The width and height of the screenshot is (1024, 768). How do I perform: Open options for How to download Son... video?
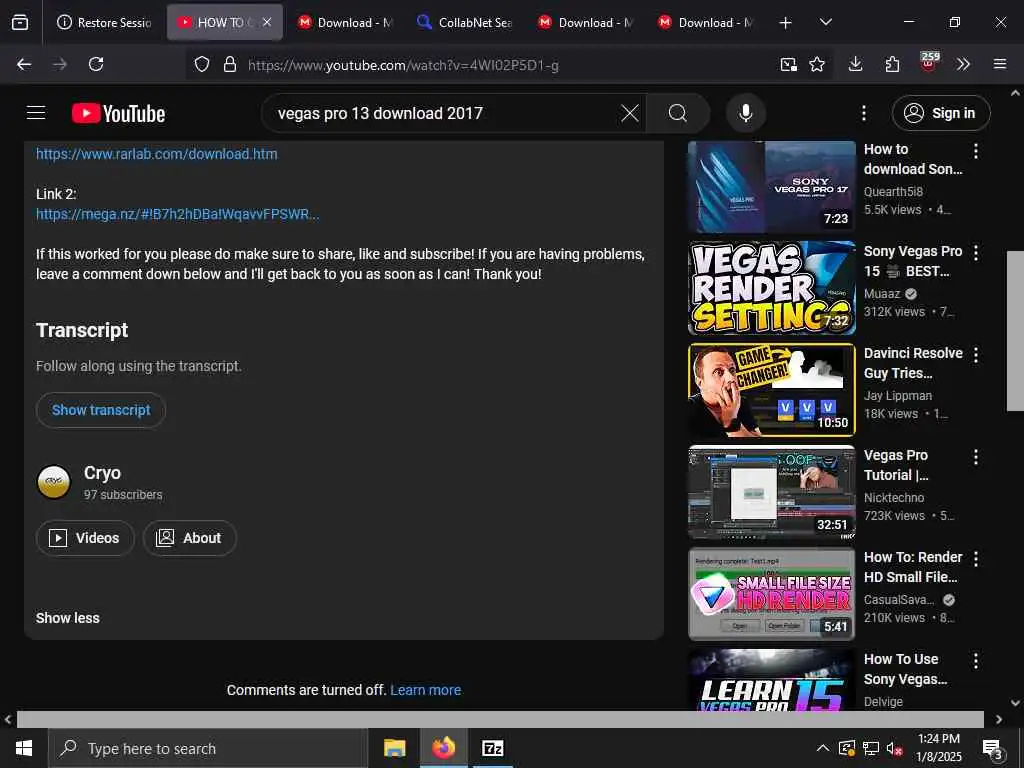[x=976, y=151]
